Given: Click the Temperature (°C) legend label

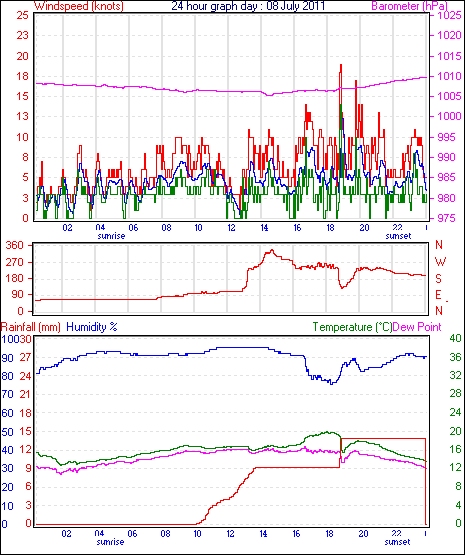Looking at the screenshot, I should pos(352,327).
